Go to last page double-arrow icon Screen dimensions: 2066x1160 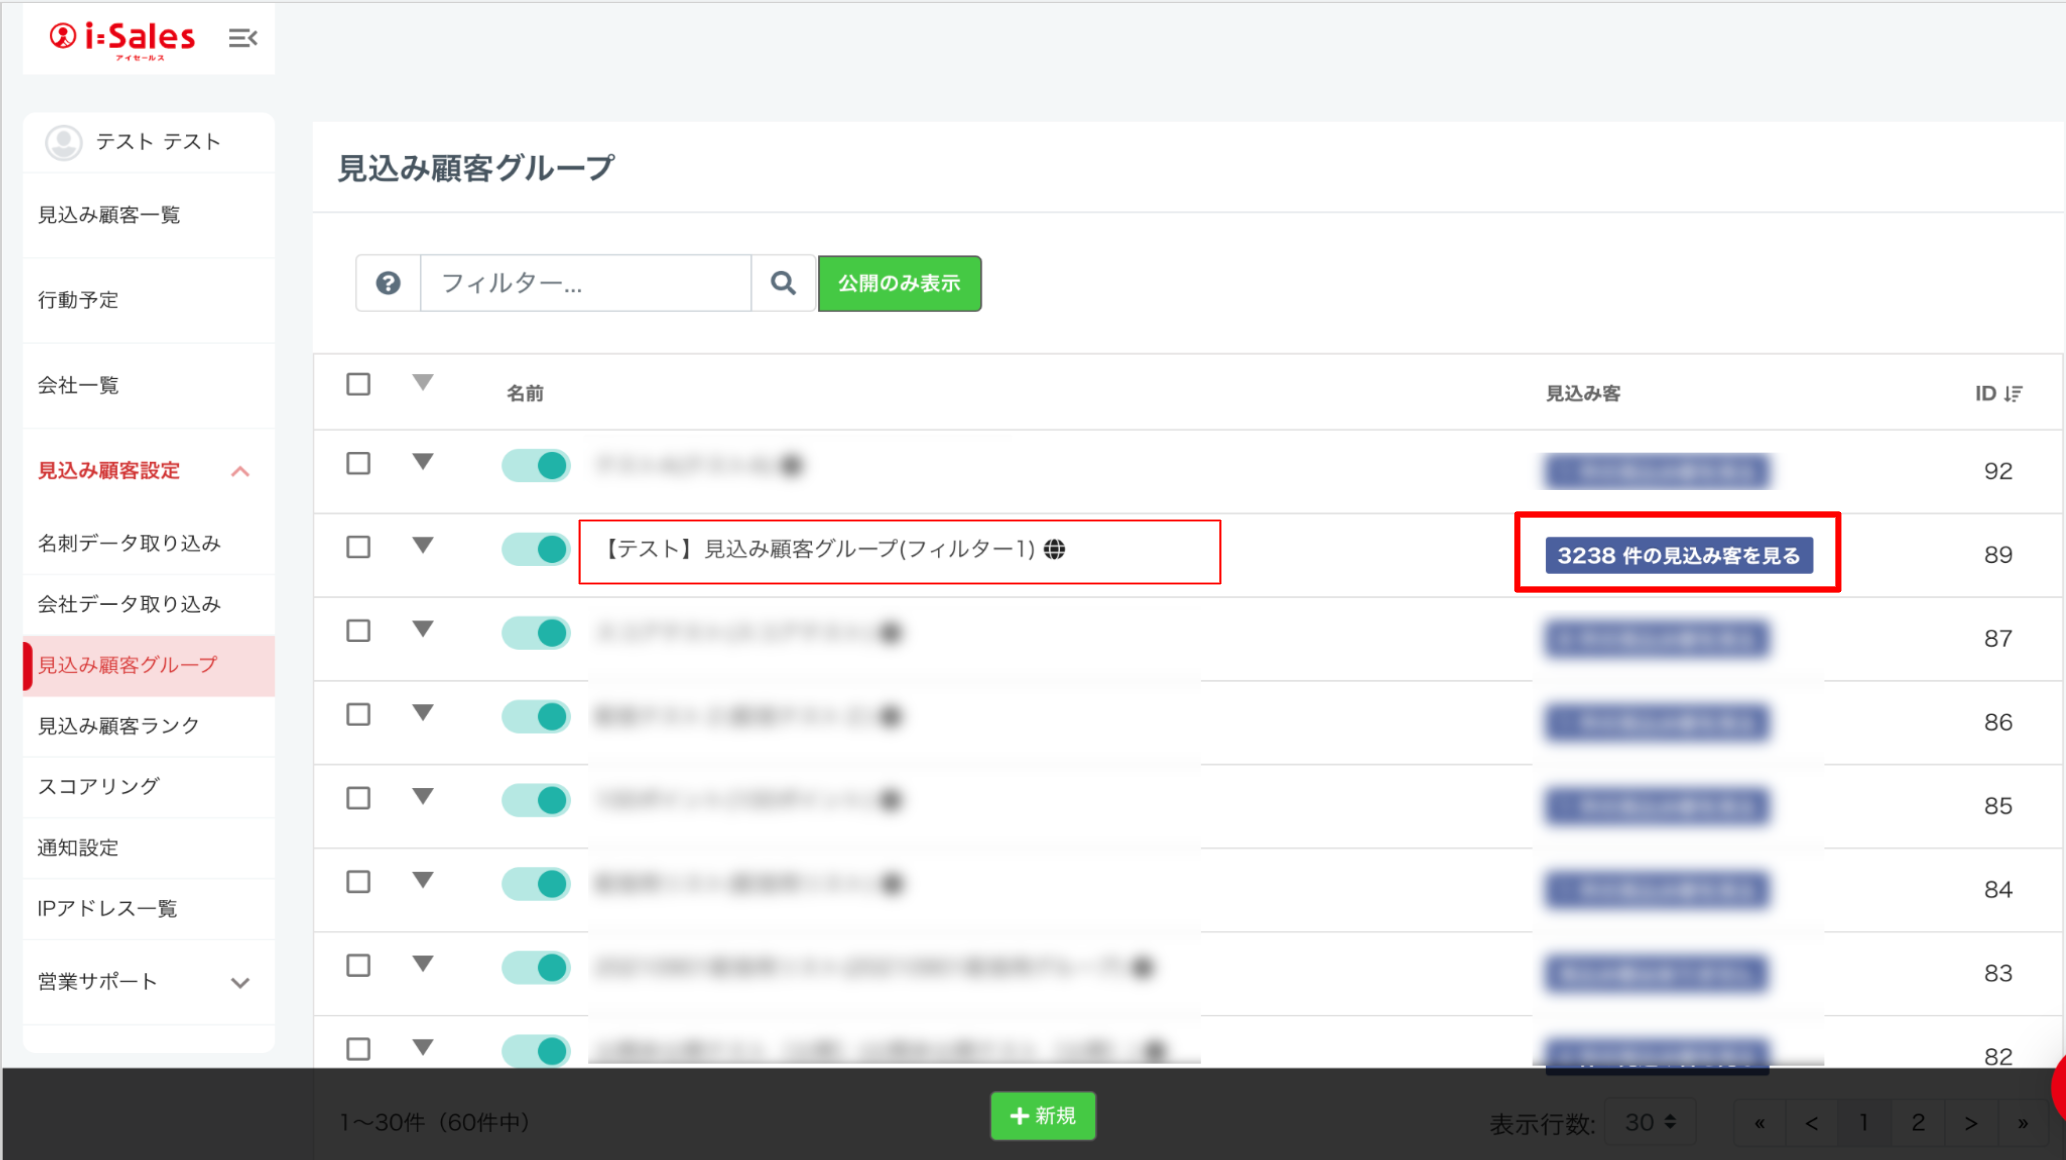2022,1123
